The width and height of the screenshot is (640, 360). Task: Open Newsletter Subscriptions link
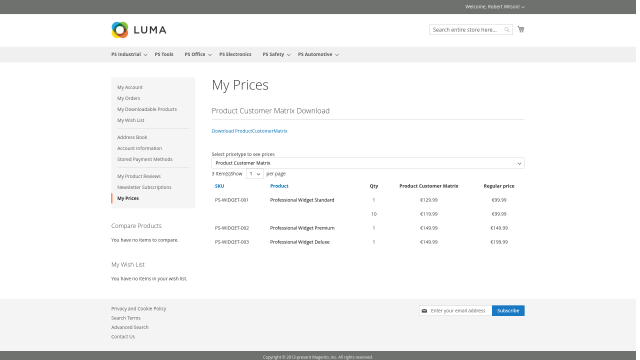[144, 188]
